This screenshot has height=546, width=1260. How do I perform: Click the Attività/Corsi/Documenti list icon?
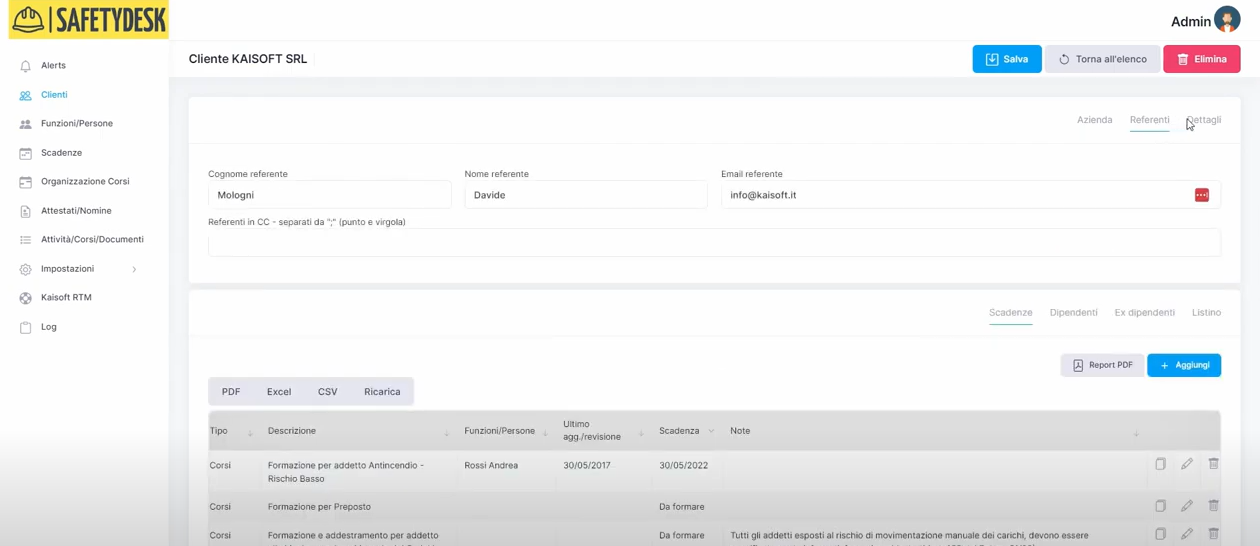click(25, 240)
